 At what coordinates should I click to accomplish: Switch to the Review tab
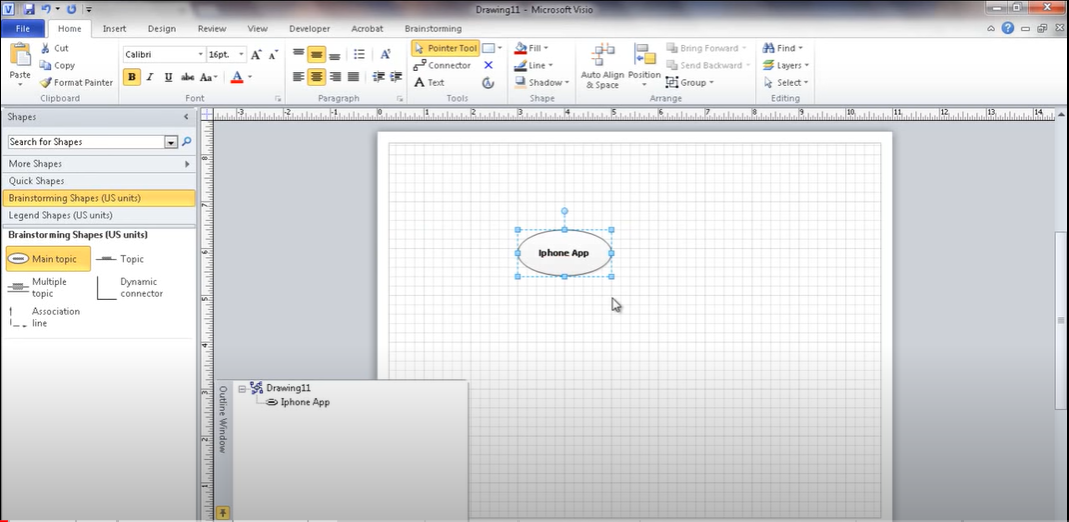tap(212, 29)
